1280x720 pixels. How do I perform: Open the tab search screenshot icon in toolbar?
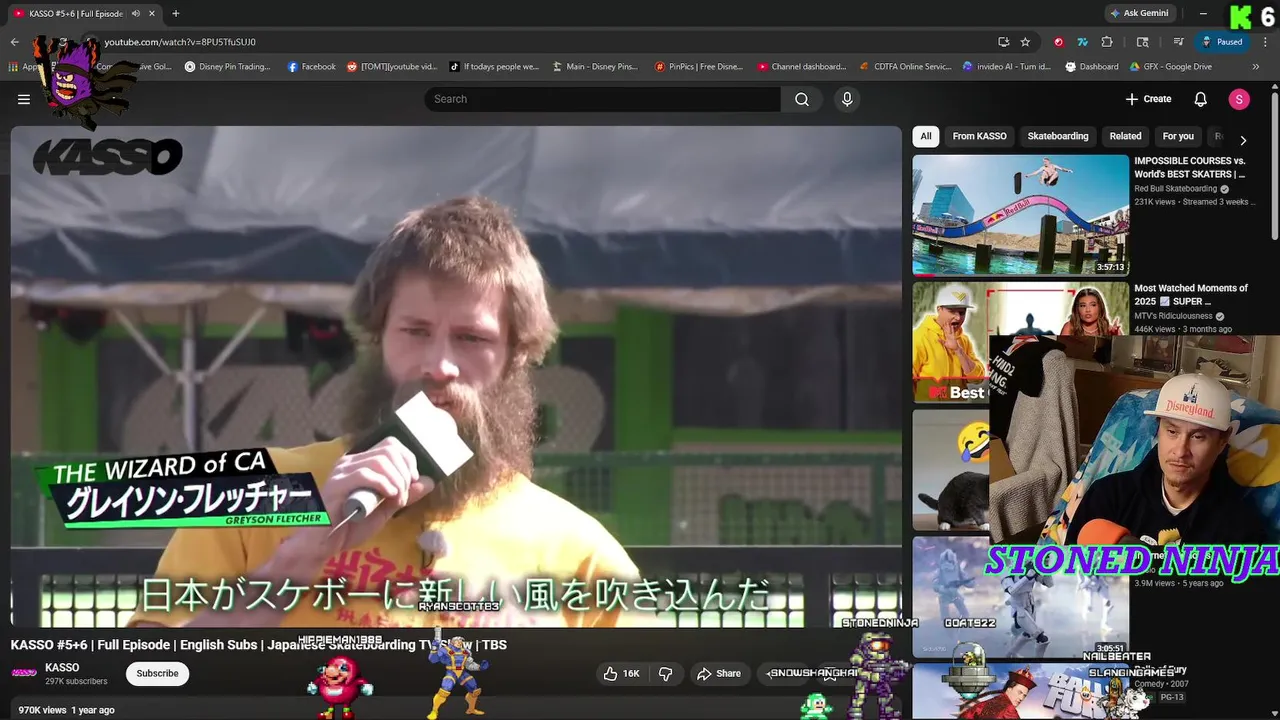1143,42
